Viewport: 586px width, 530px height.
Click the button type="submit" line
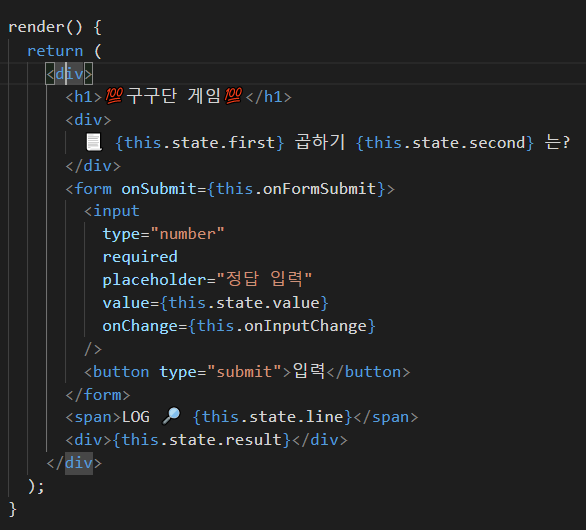[x=247, y=372]
